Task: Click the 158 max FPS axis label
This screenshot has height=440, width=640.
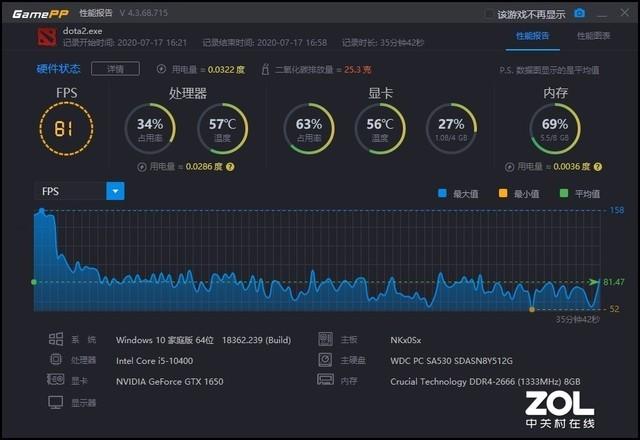Action: coord(617,210)
